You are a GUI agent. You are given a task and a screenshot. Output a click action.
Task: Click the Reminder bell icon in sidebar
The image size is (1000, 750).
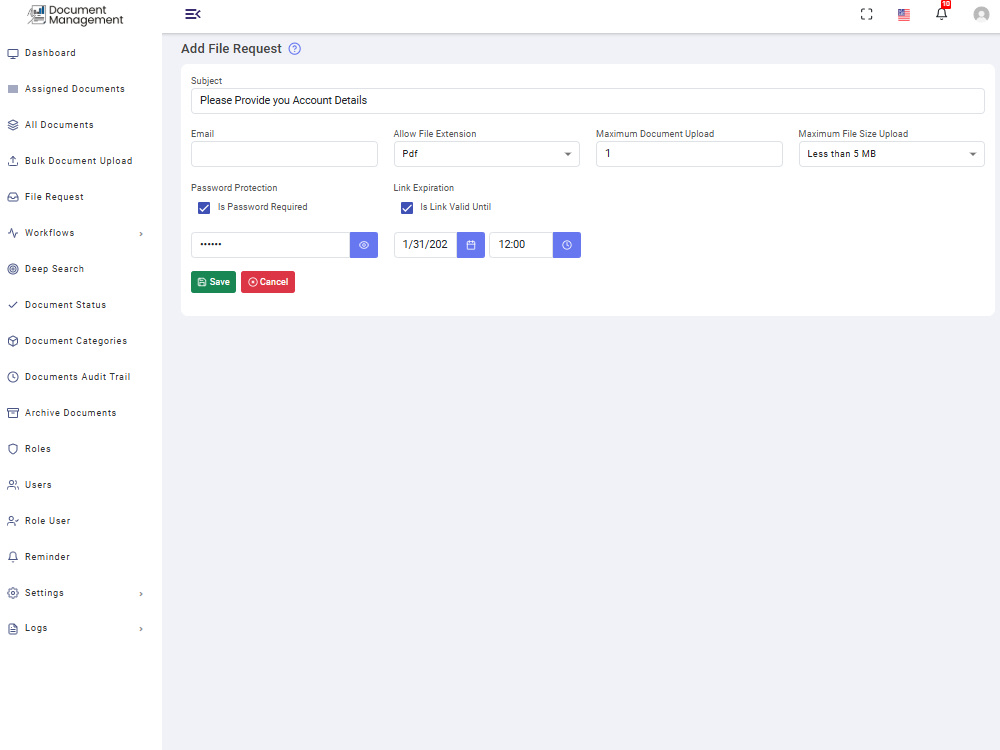point(13,557)
